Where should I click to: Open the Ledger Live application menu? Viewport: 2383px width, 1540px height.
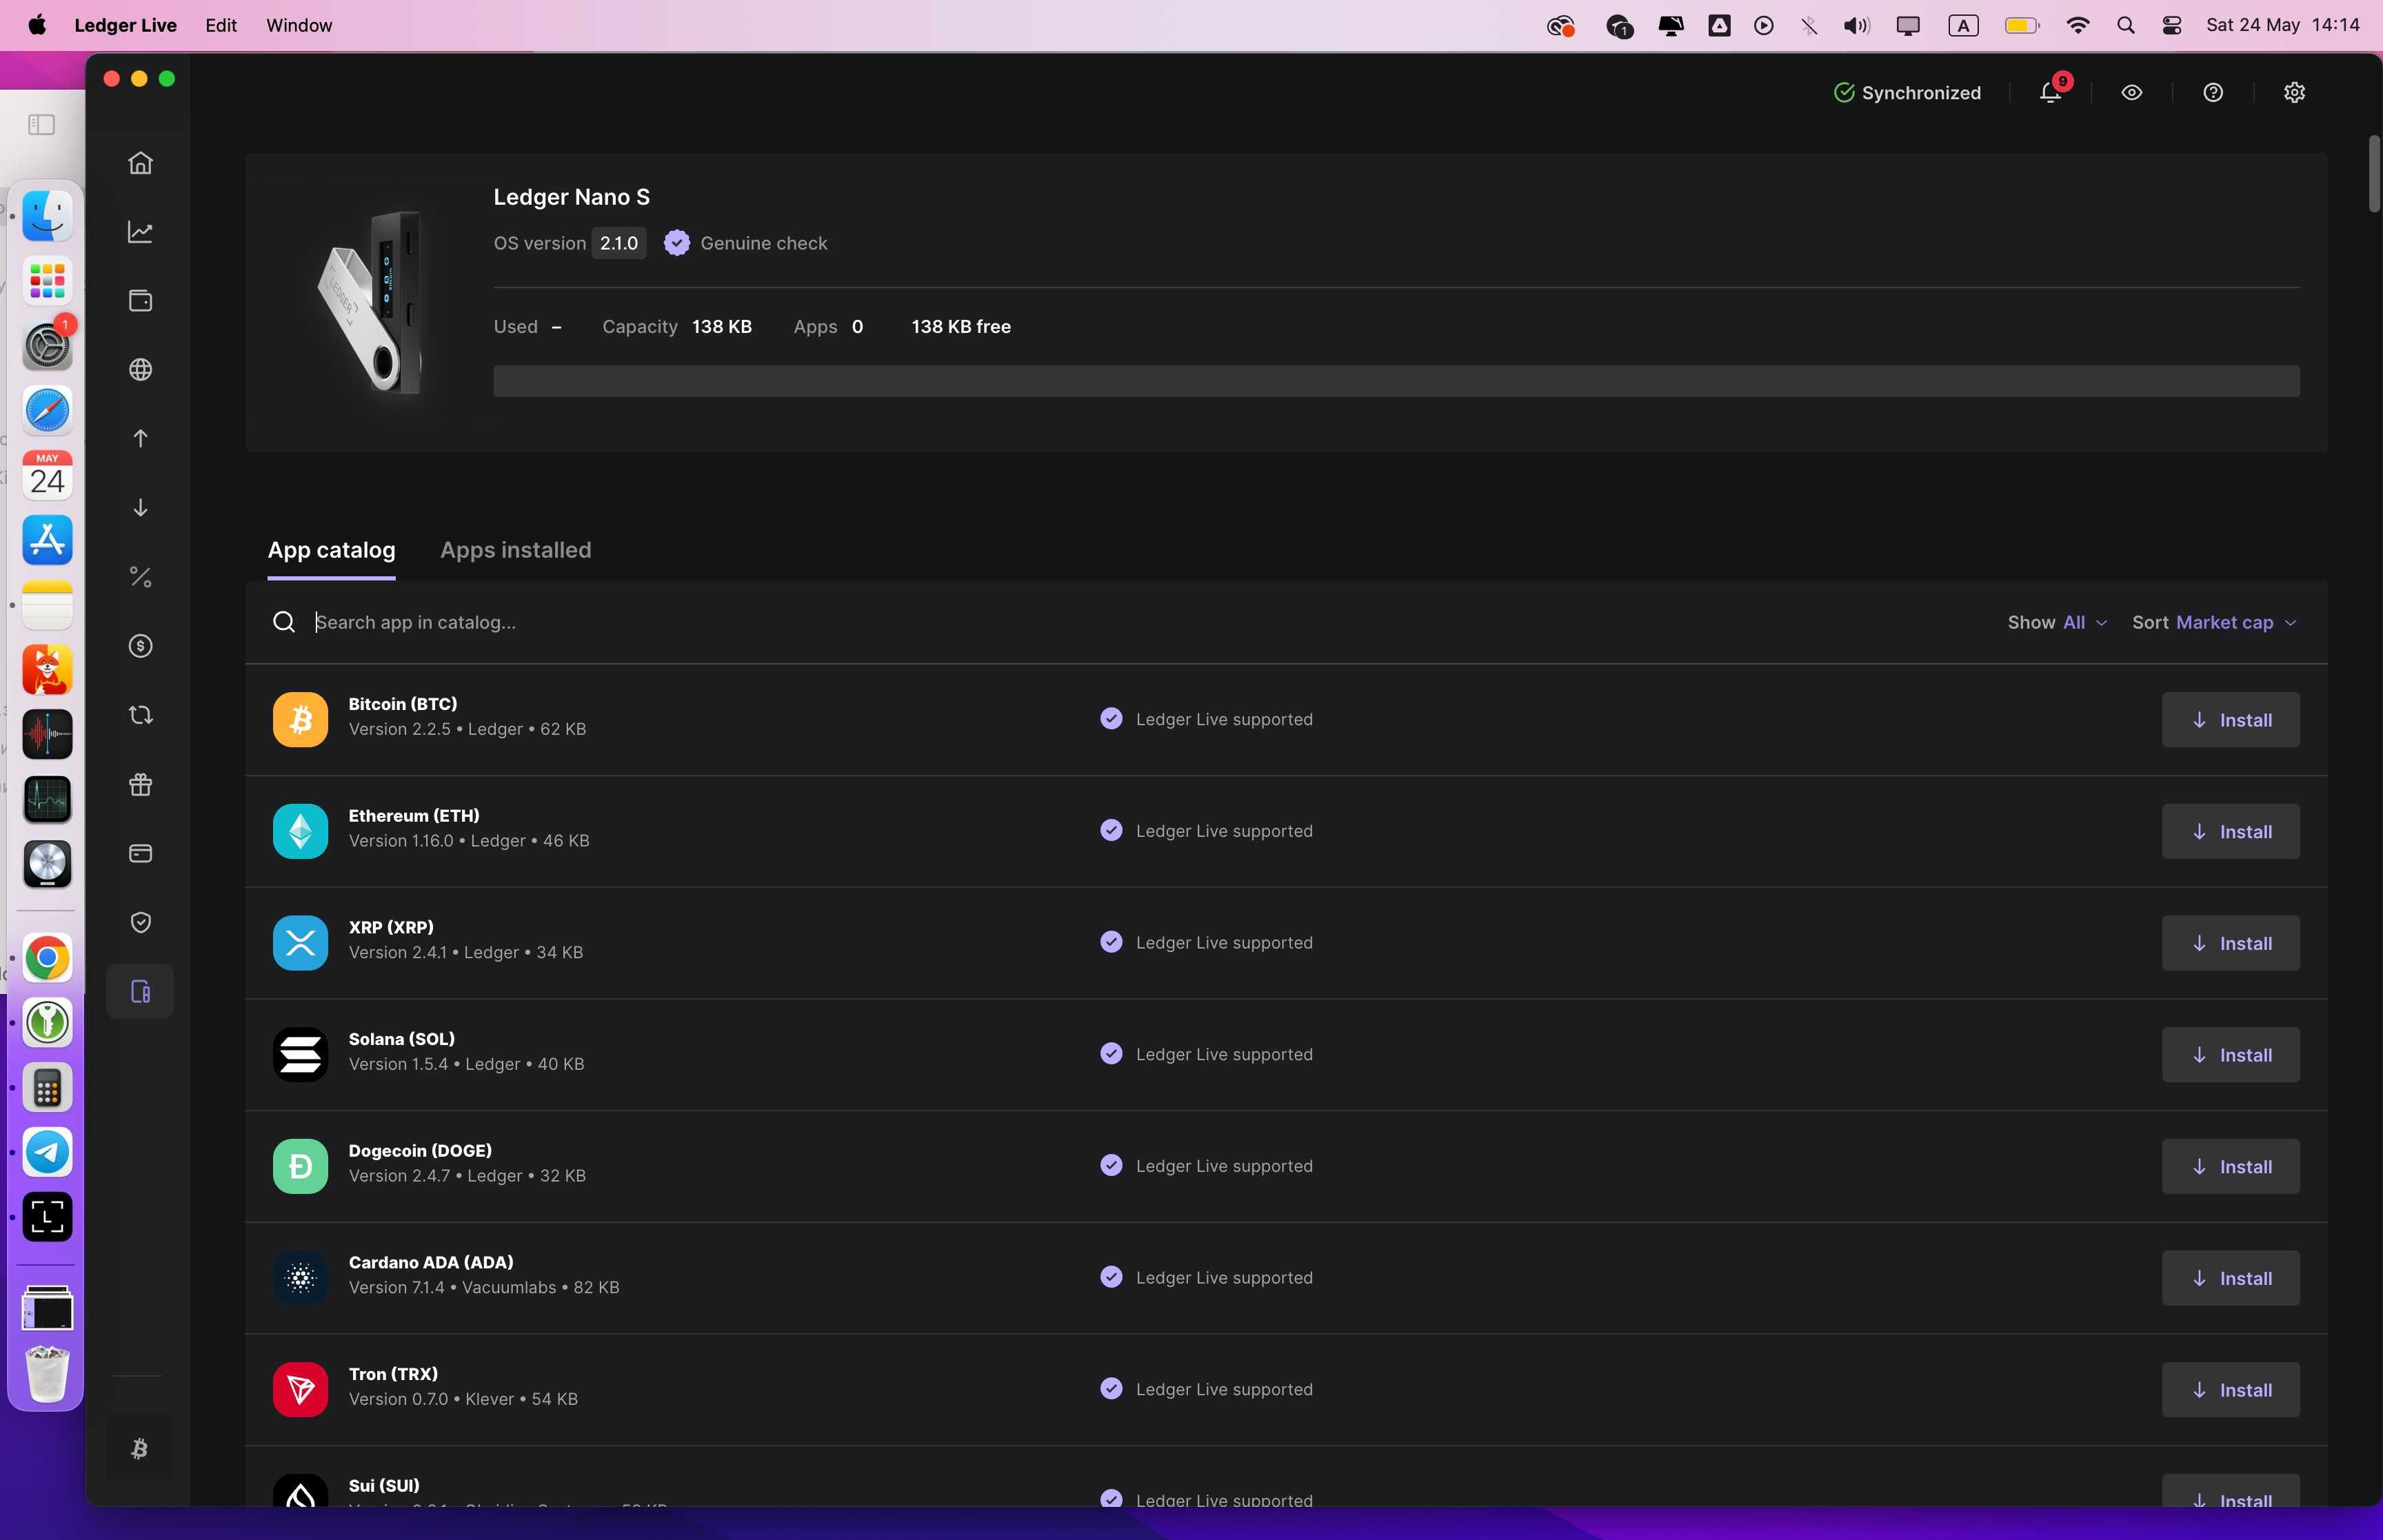[125, 25]
